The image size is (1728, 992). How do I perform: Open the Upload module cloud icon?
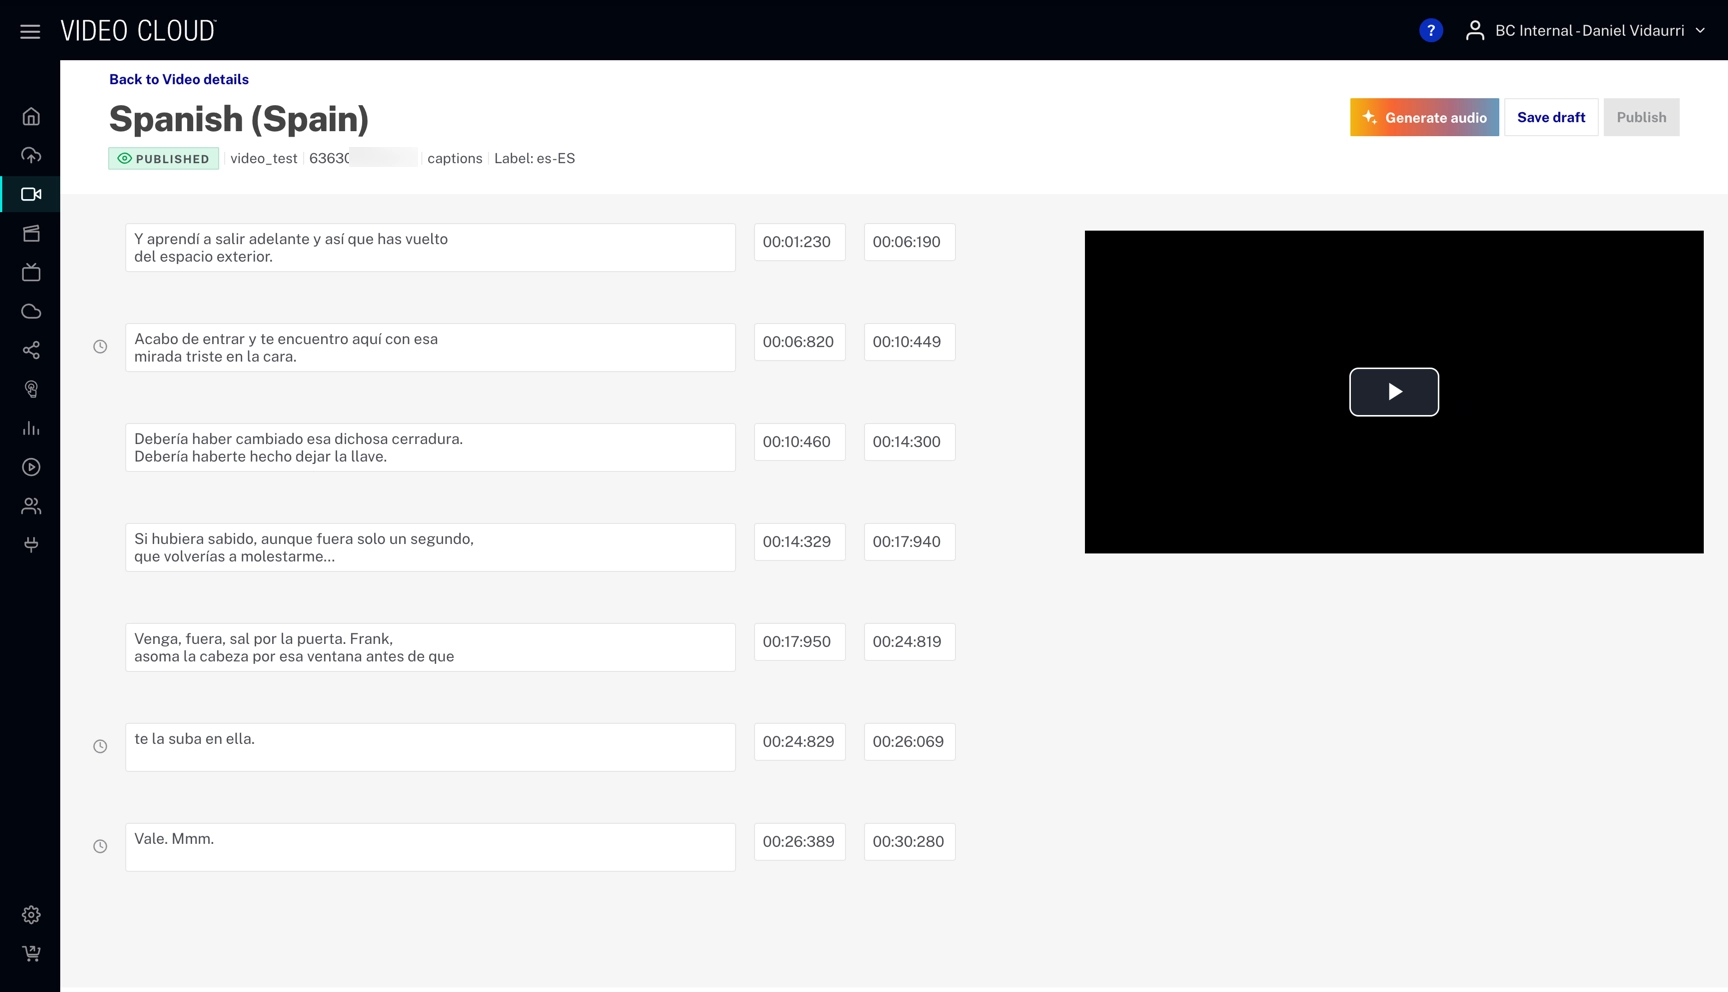pos(31,155)
